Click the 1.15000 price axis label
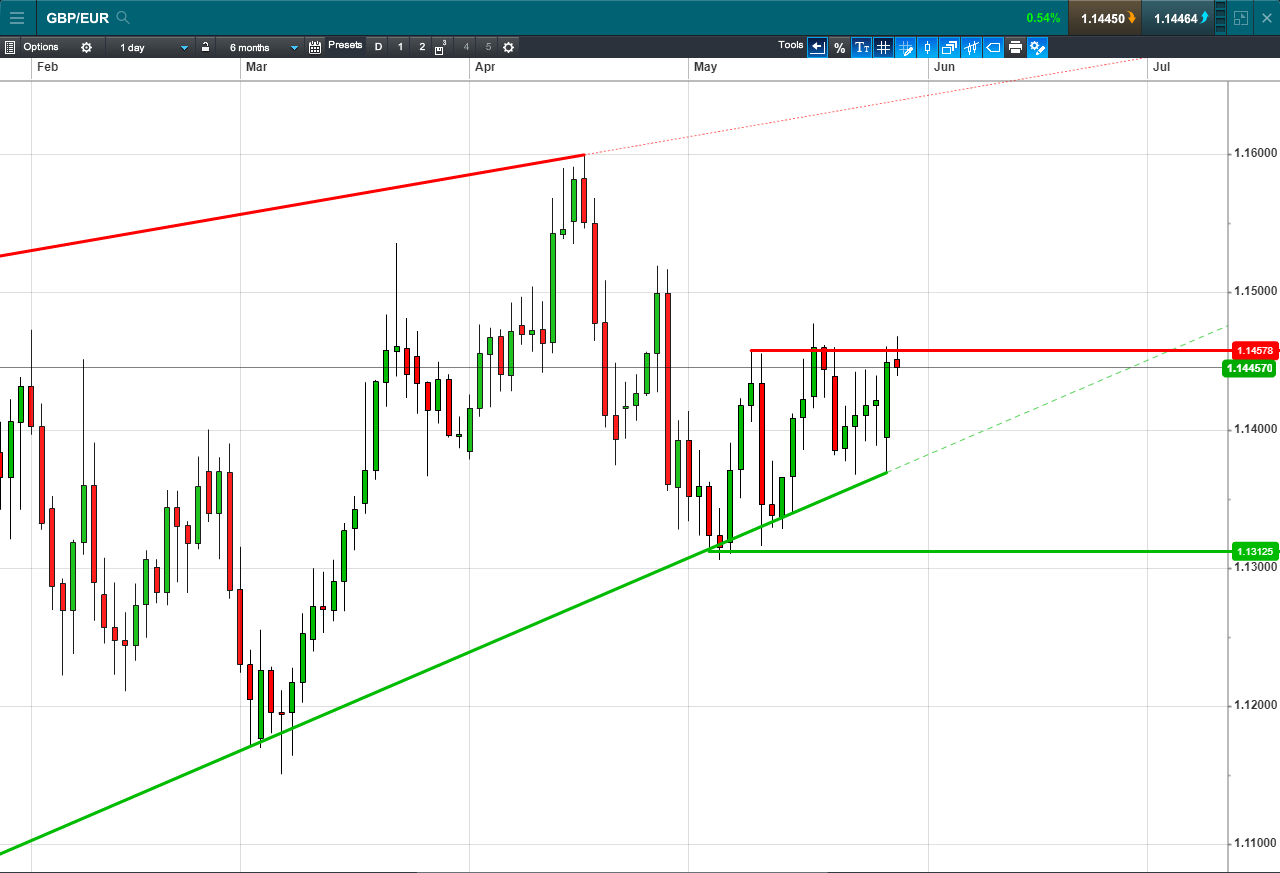The width and height of the screenshot is (1280, 873). coord(1256,292)
